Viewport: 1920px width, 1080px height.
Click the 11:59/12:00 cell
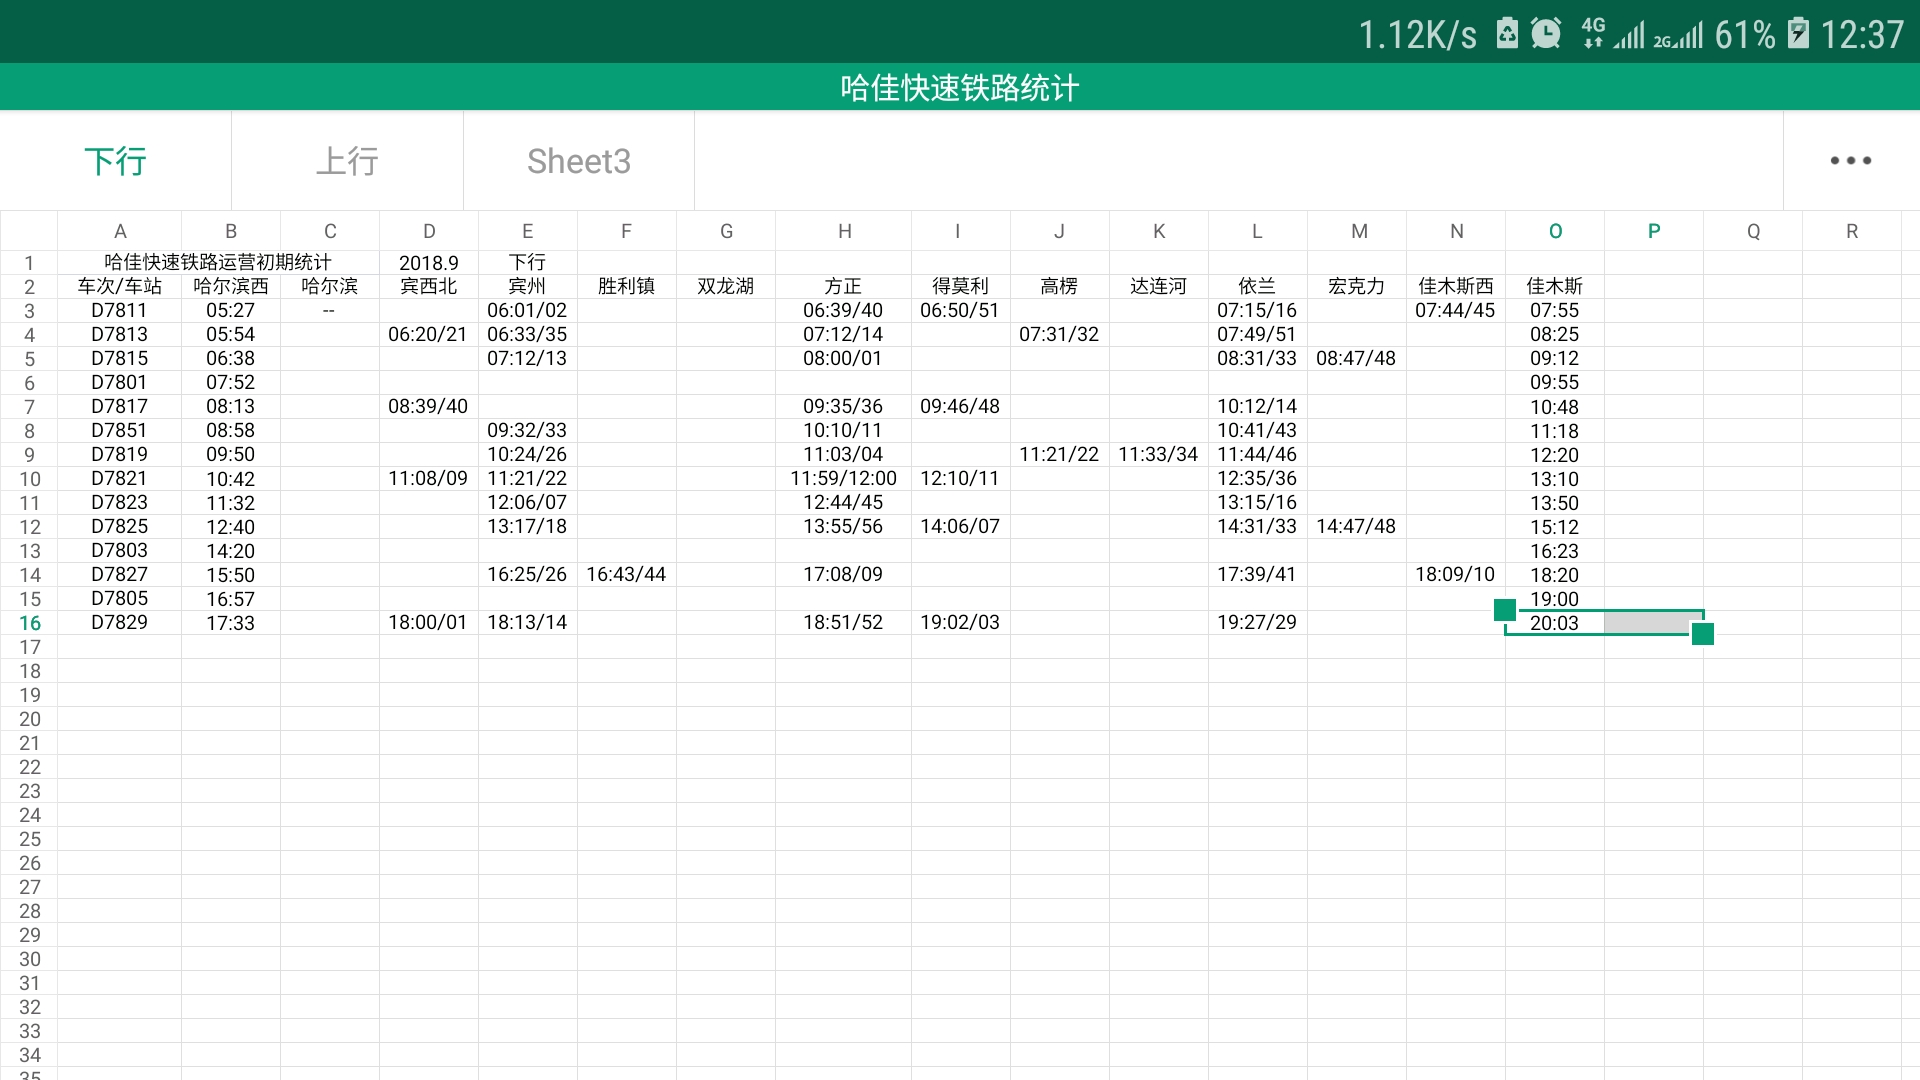click(x=843, y=478)
